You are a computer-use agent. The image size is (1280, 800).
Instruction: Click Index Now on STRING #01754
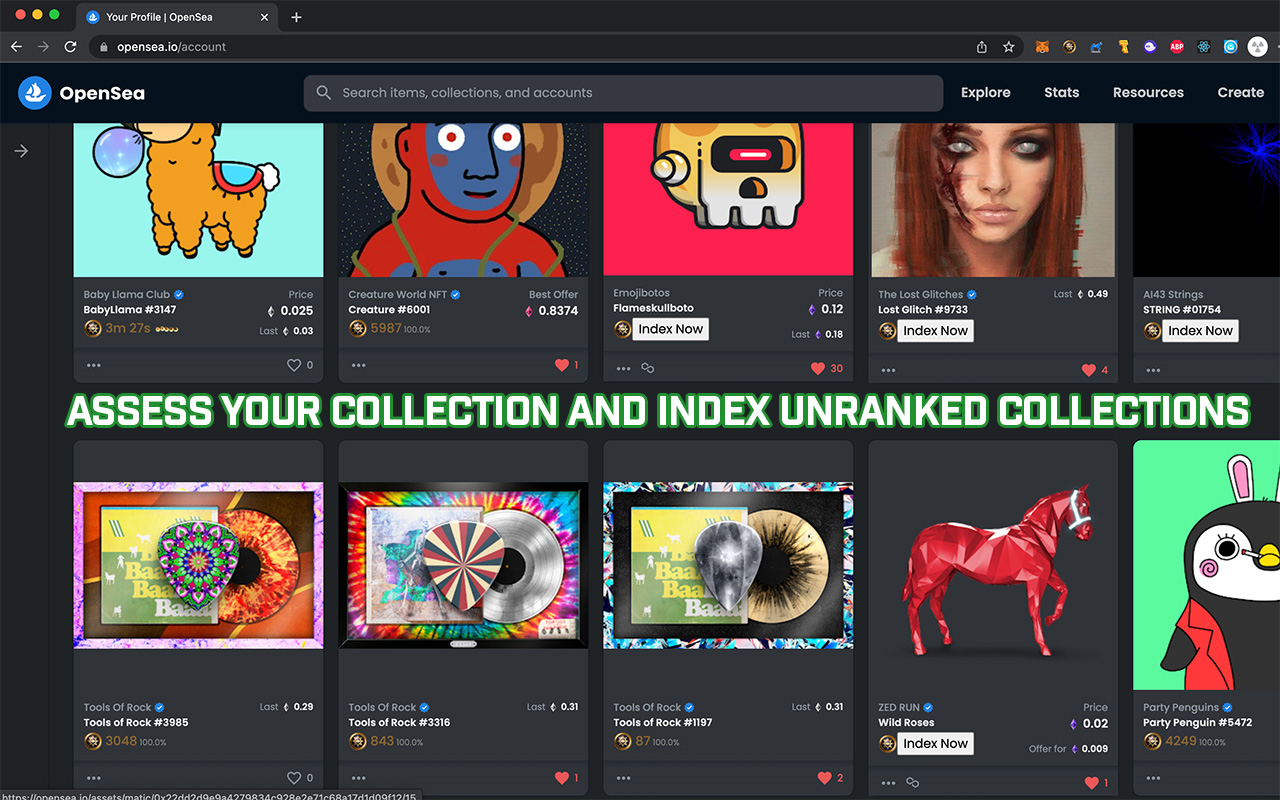(x=1201, y=331)
